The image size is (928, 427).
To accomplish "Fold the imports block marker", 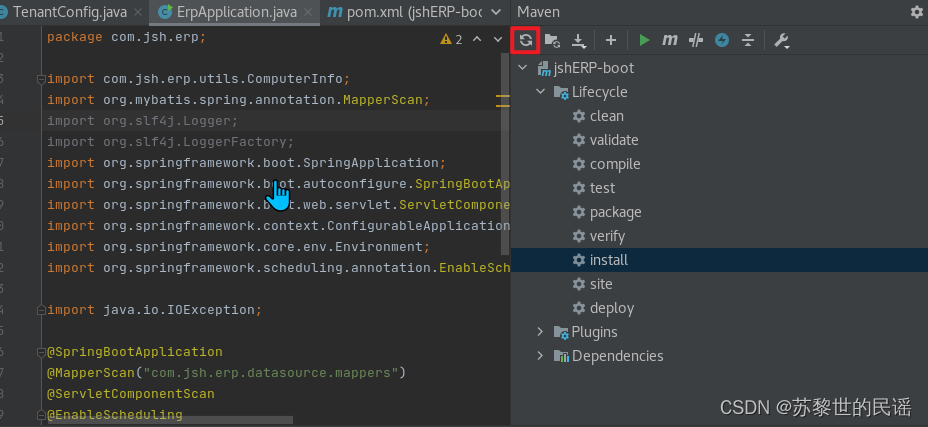I will point(41,79).
